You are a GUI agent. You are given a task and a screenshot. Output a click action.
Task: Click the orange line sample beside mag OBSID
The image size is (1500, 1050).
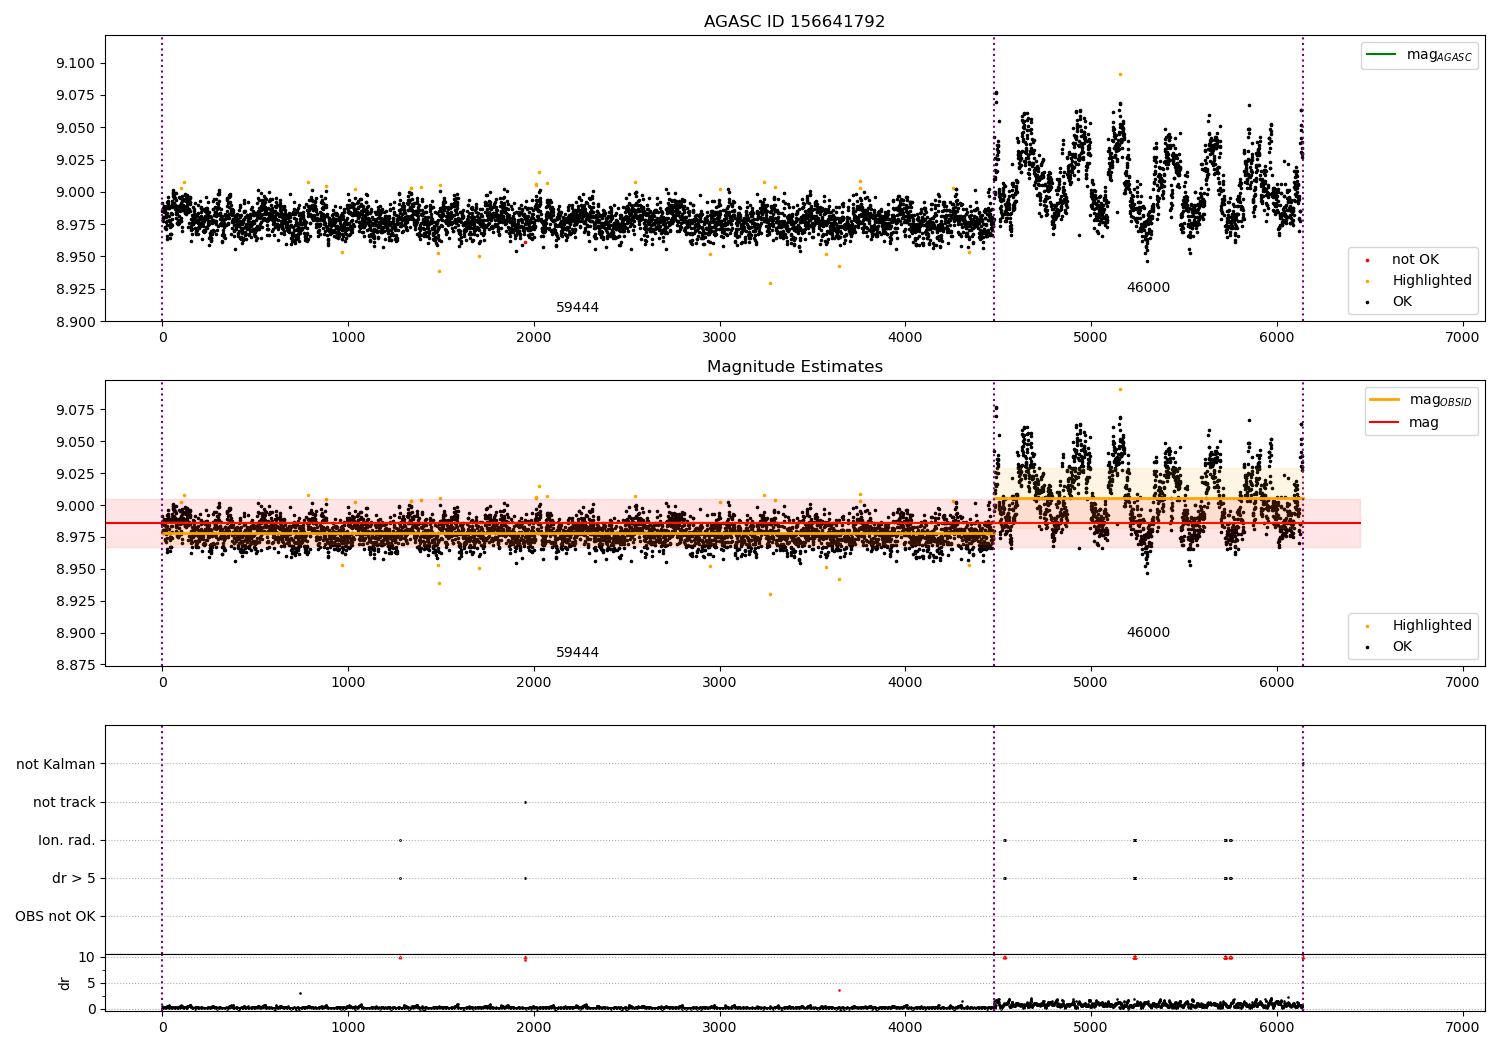(x=1384, y=400)
